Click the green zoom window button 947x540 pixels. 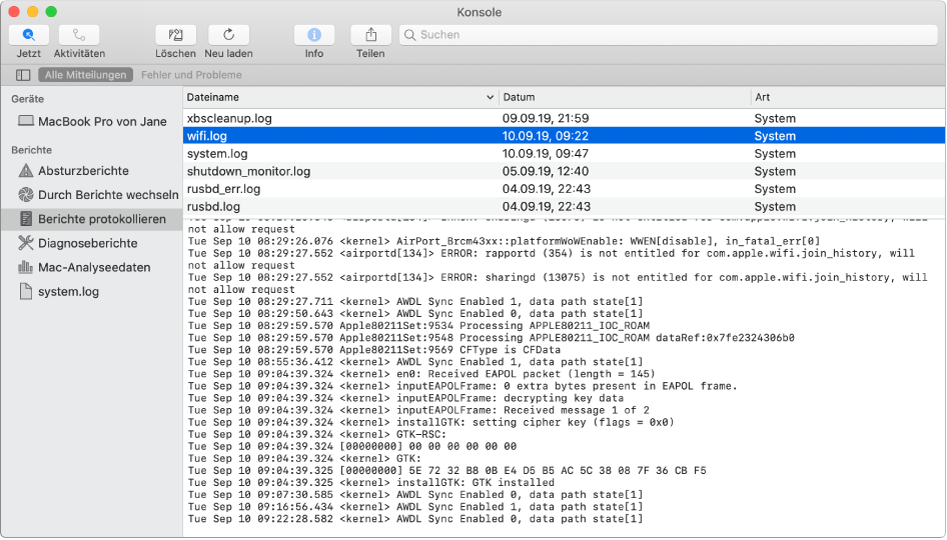(x=51, y=11)
